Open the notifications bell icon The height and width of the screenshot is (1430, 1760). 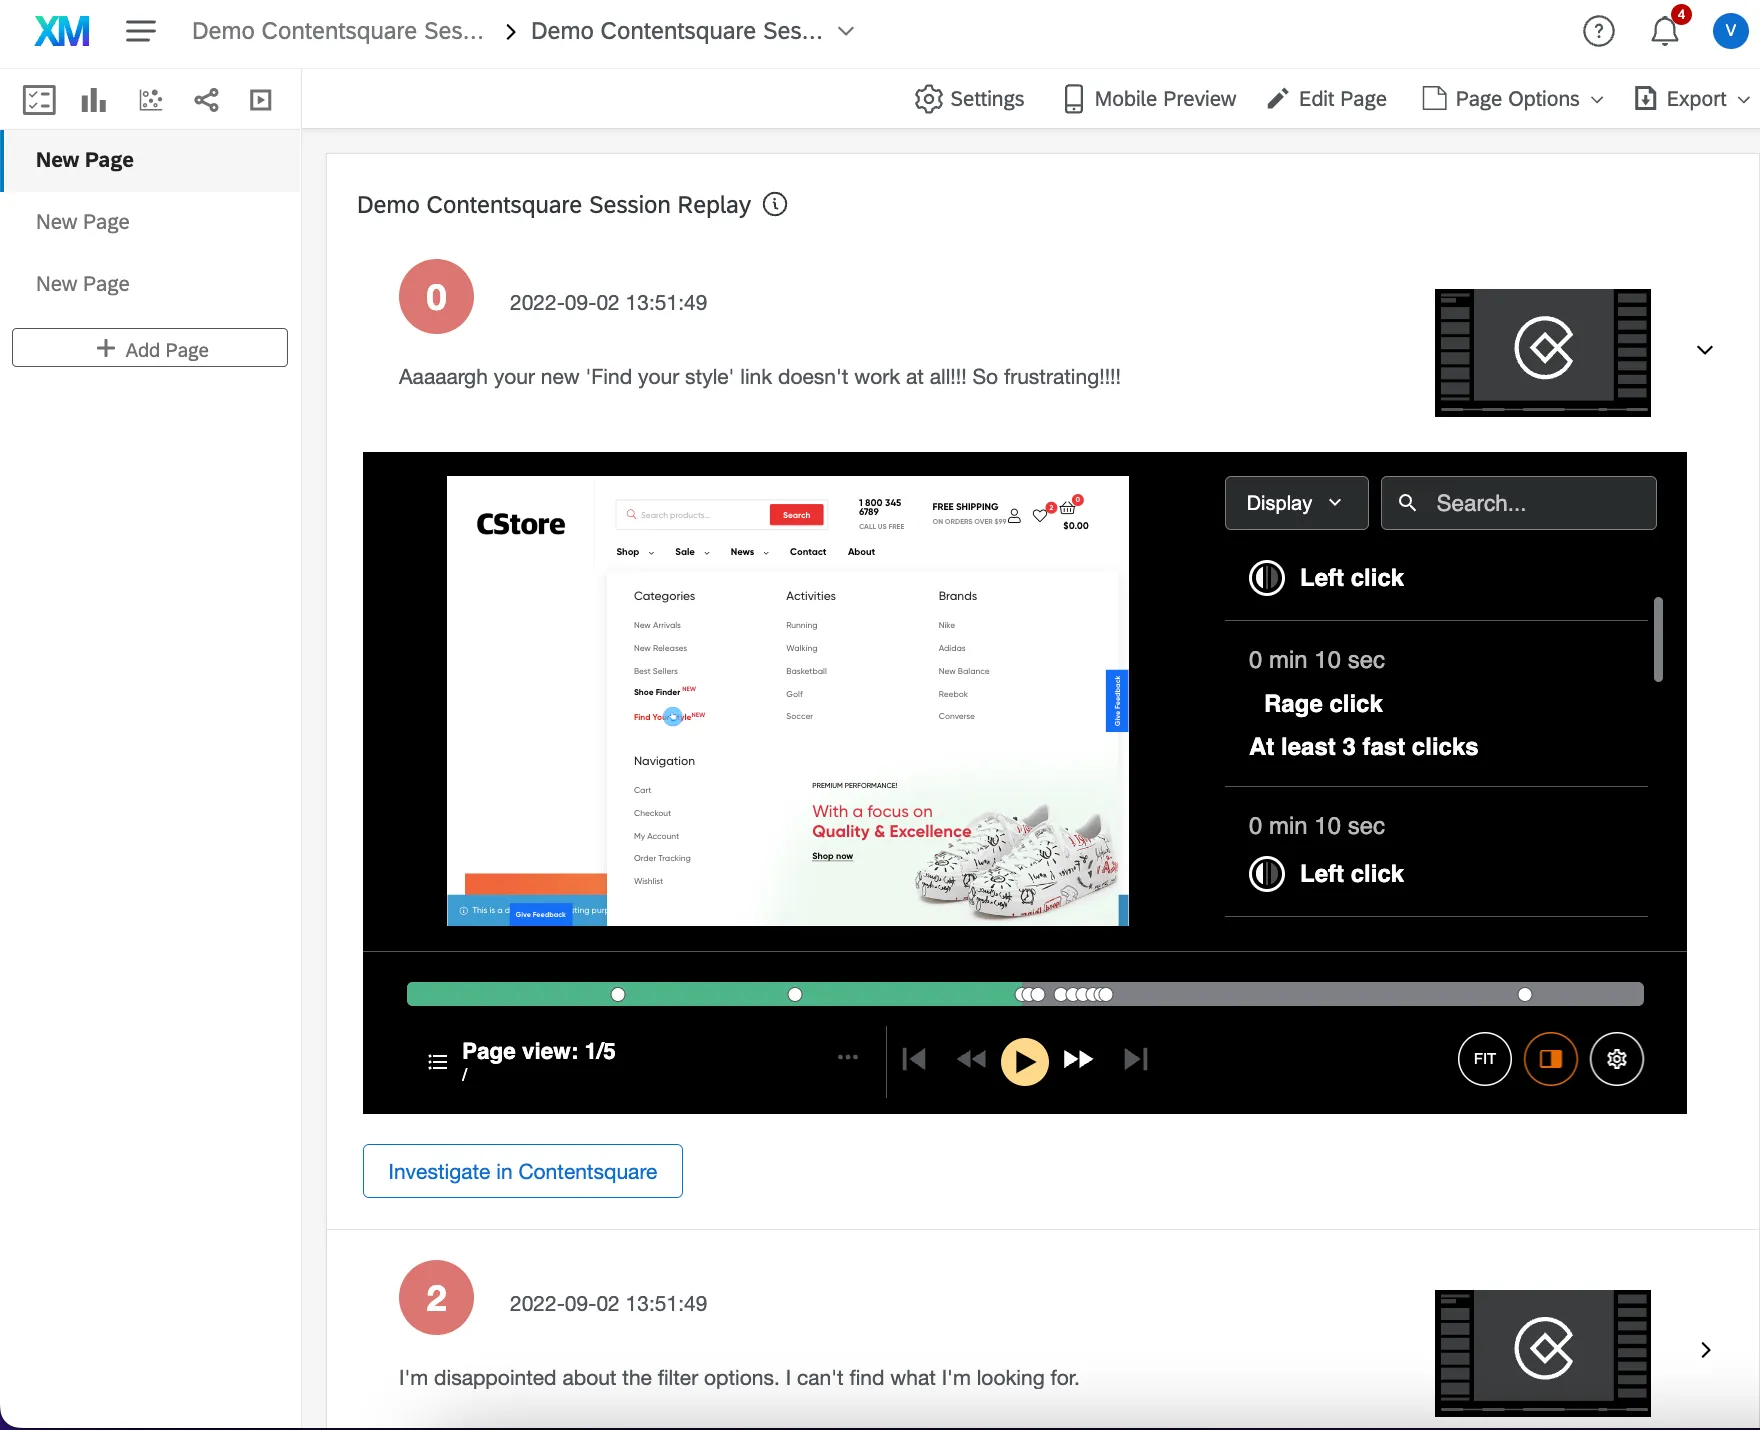[1664, 32]
